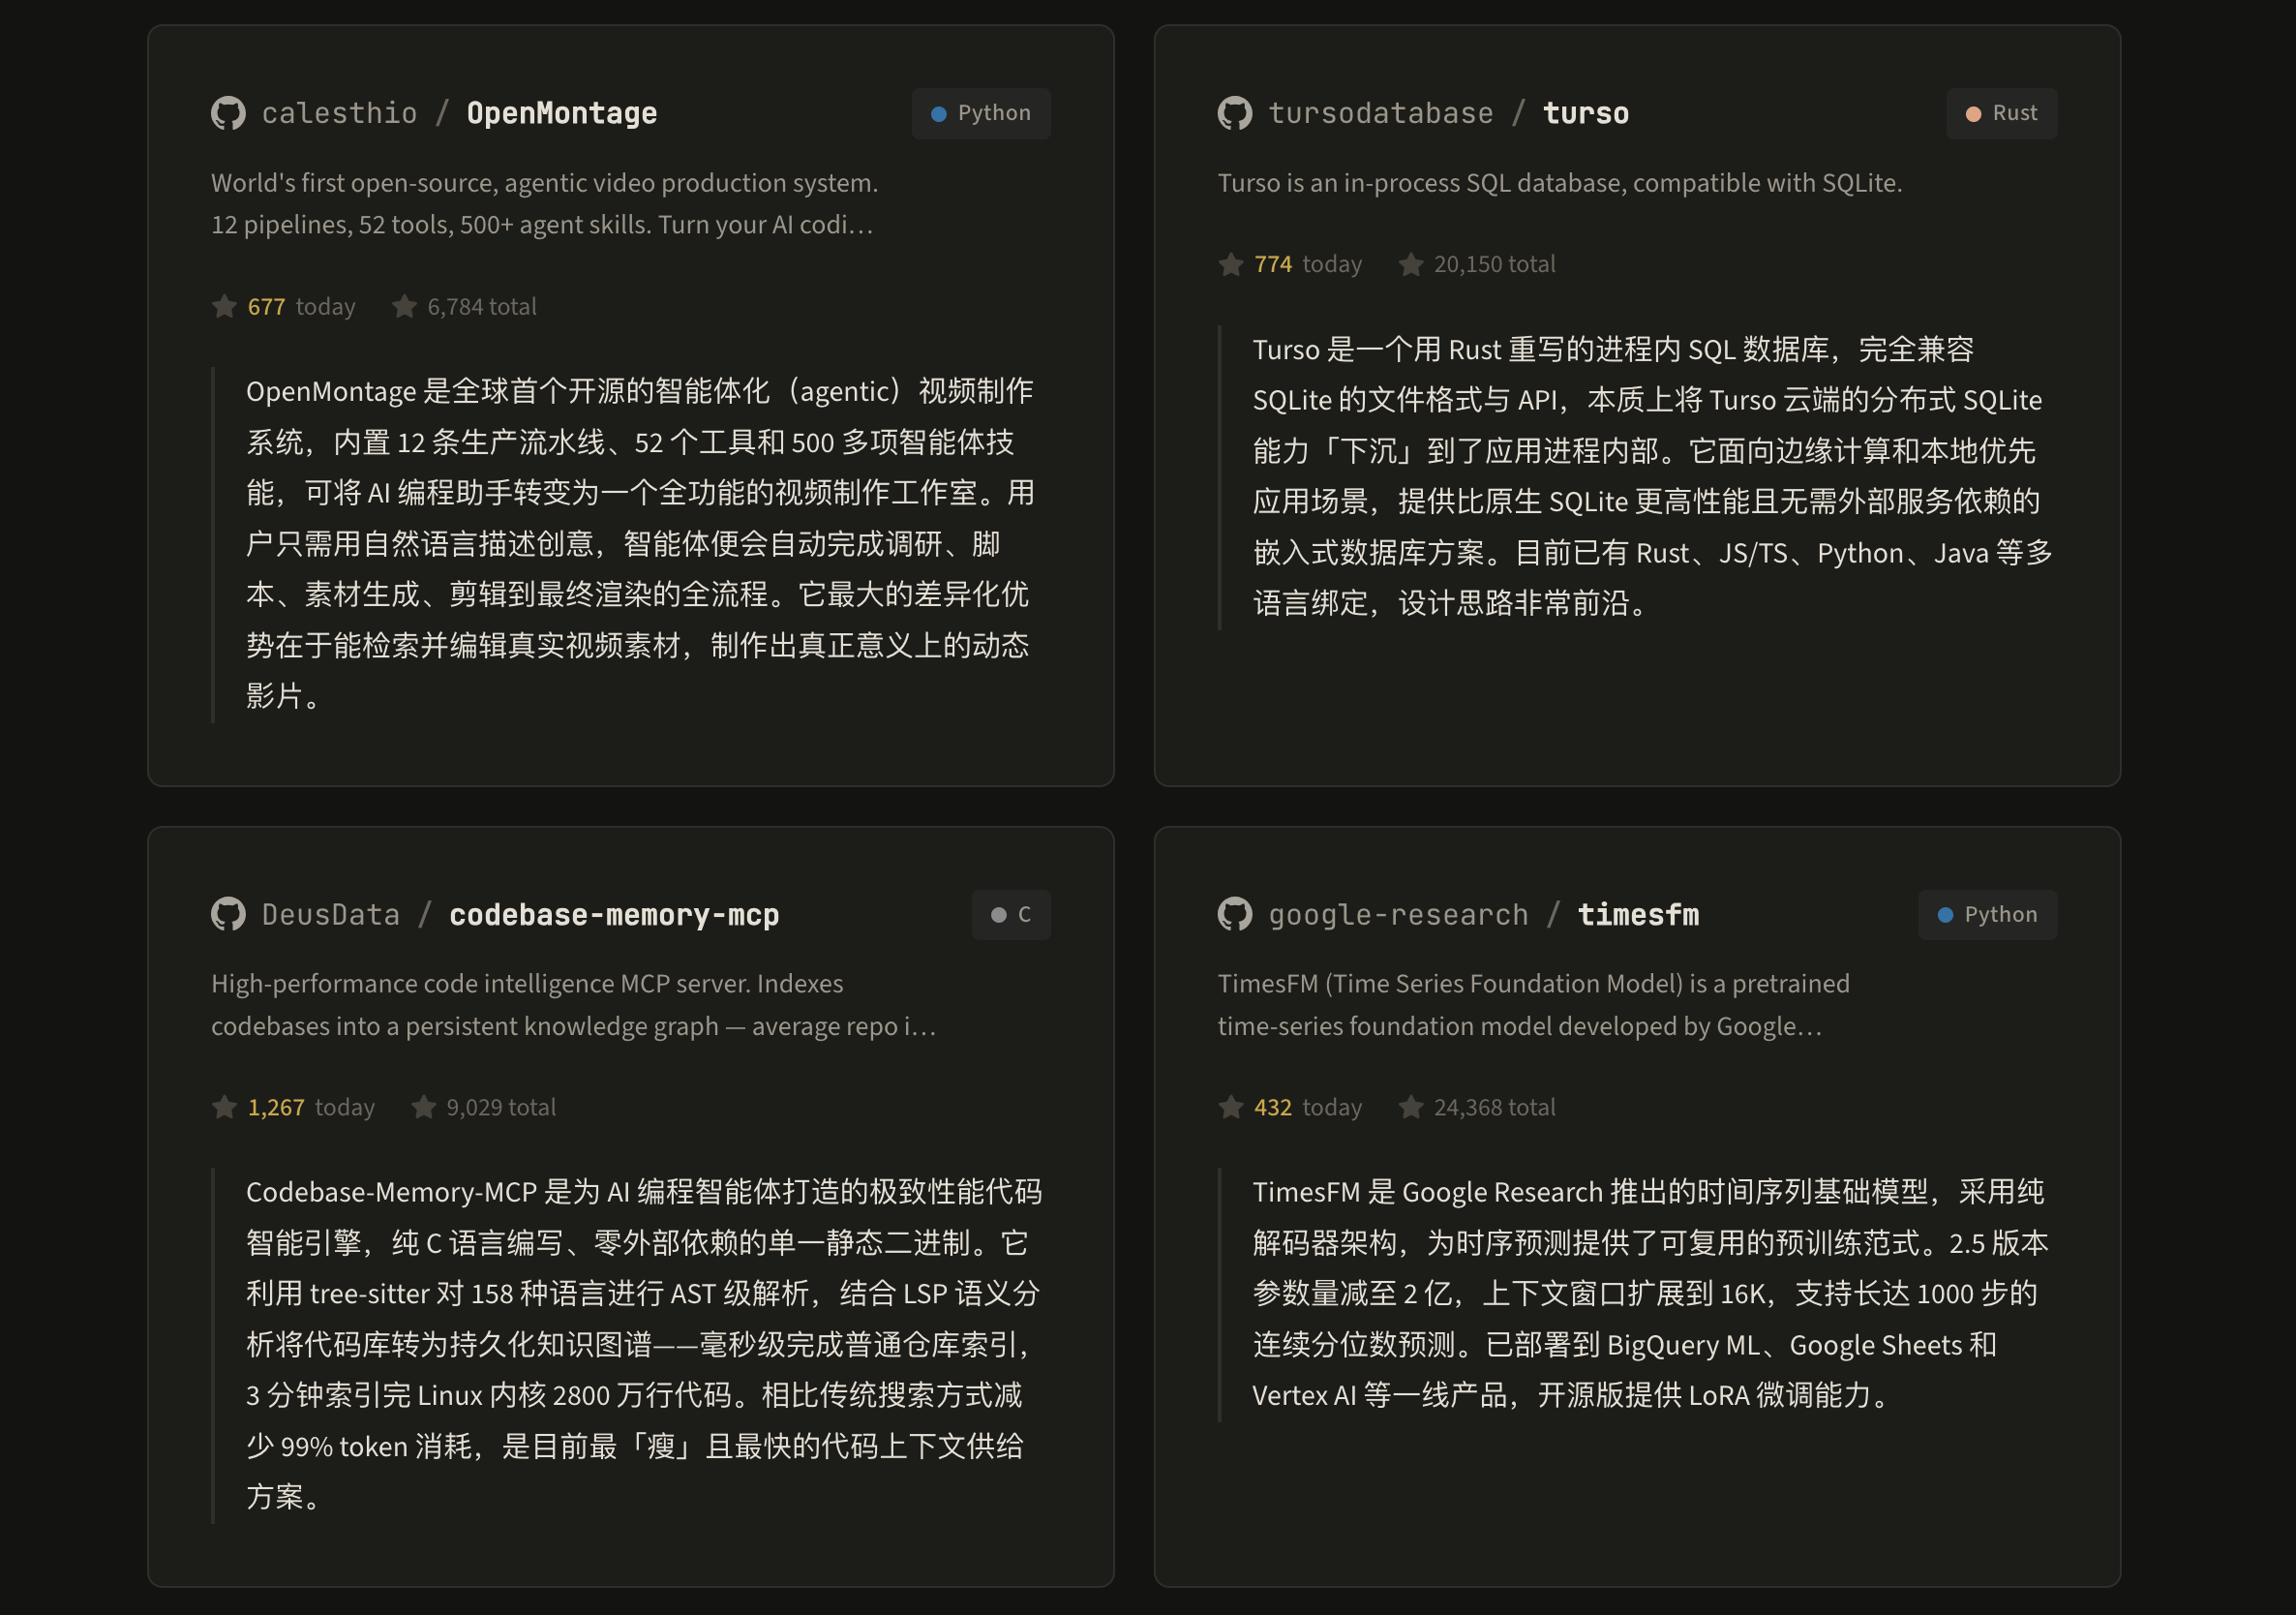Image resolution: width=2296 pixels, height=1615 pixels.
Task: Open the calesthio owner link
Action: [339, 113]
